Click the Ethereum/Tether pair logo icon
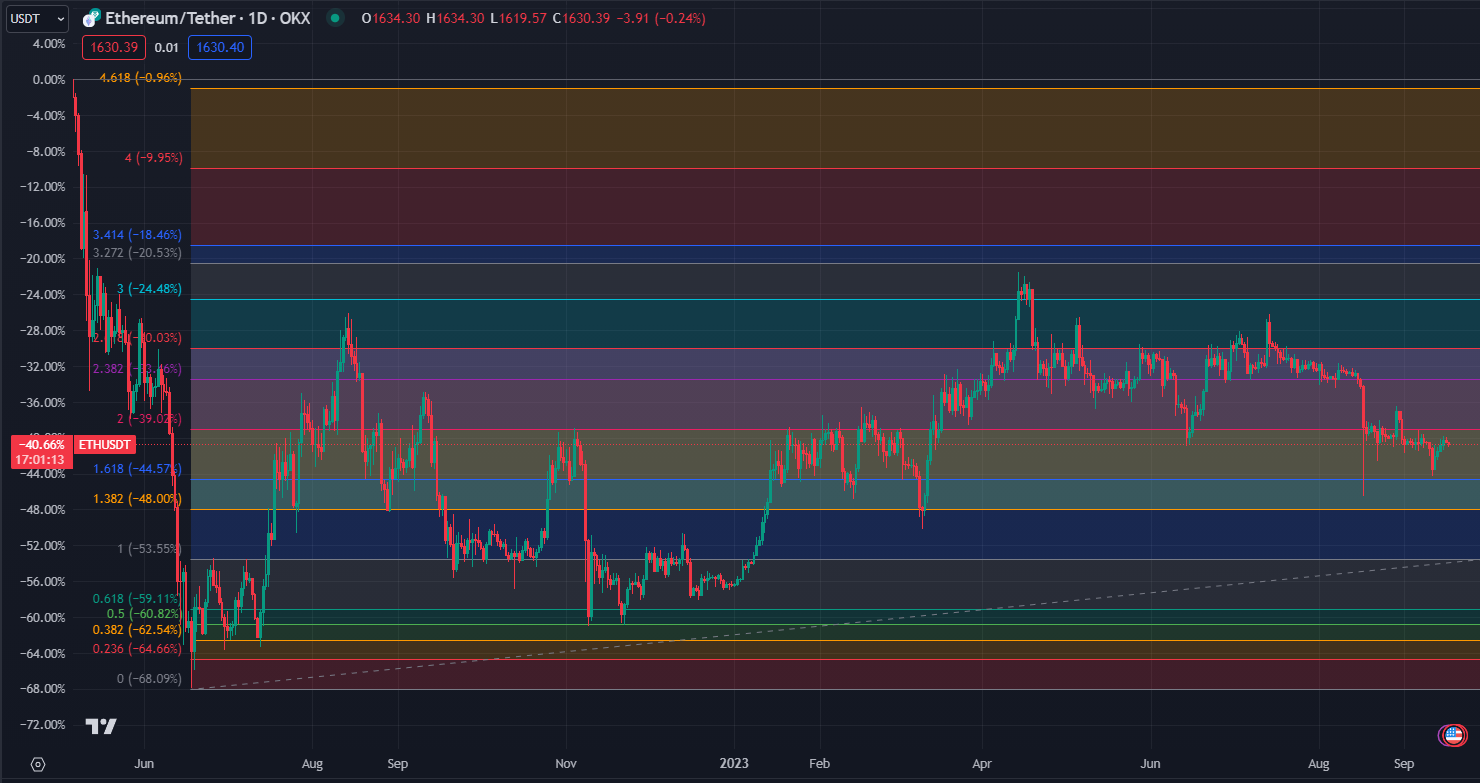The width and height of the screenshot is (1480, 783). pos(92,18)
